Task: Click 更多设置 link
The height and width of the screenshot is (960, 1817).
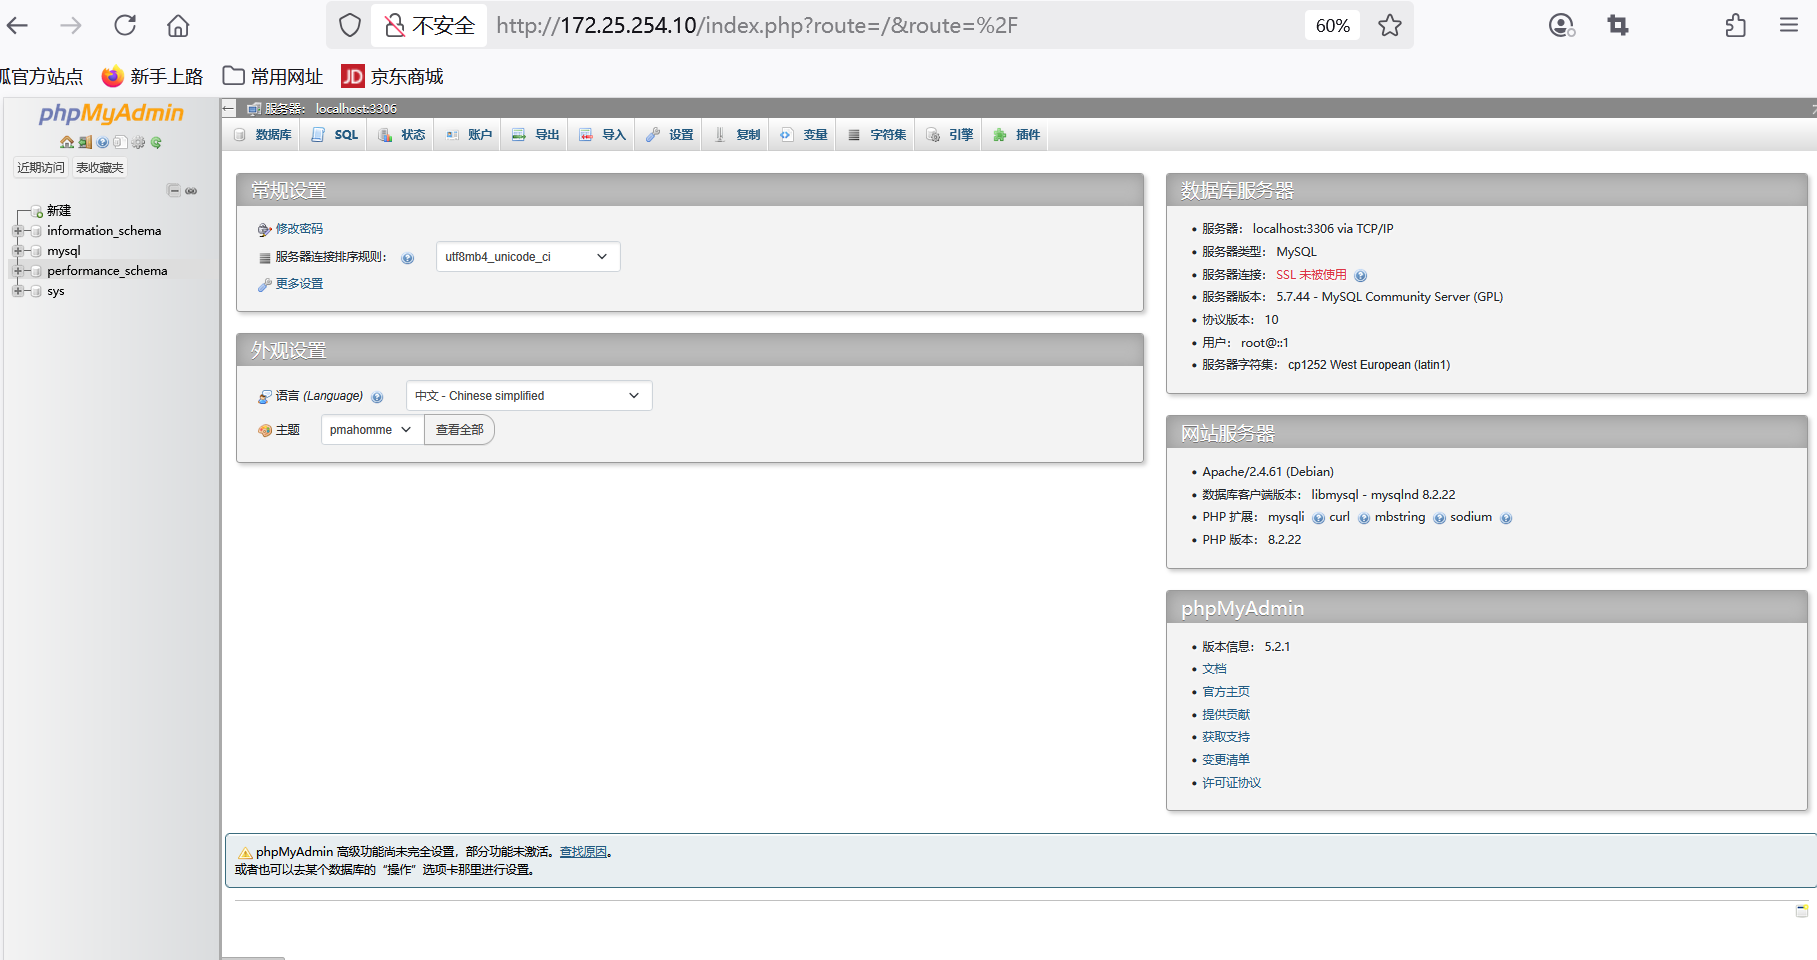Action: coord(299,284)
